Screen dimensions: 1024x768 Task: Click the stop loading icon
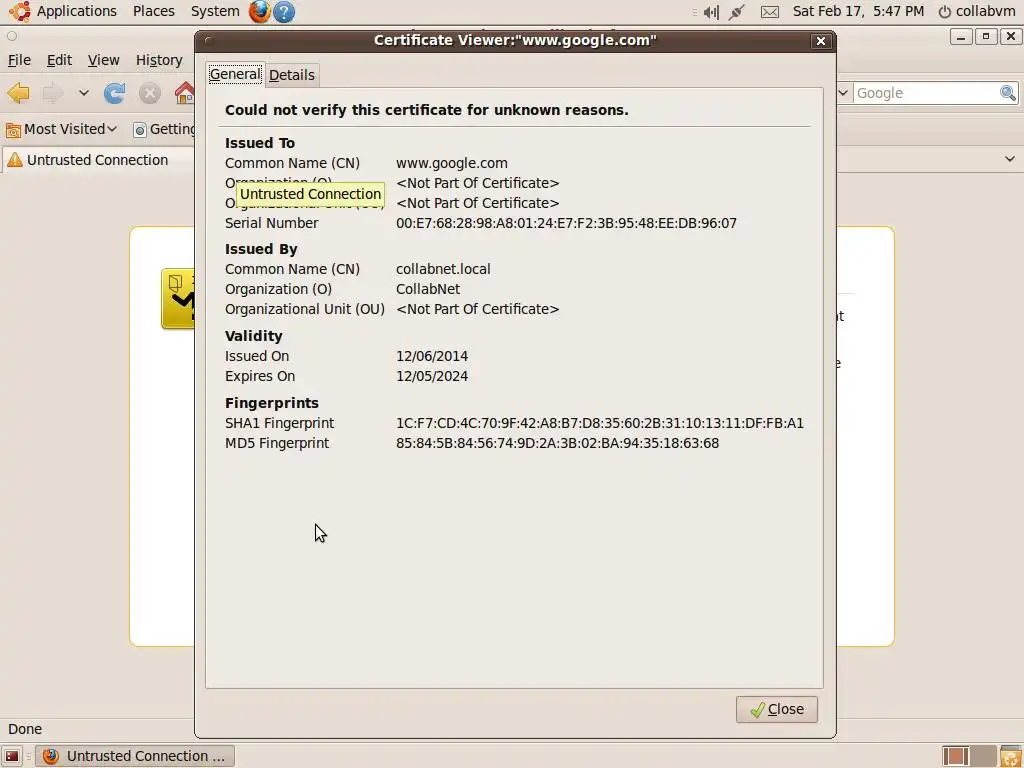(x=150, y=93)
